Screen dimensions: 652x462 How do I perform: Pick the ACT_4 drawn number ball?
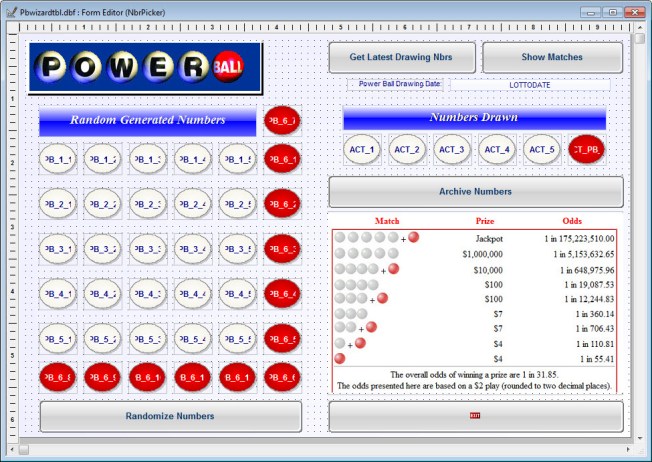click(497, 149)
